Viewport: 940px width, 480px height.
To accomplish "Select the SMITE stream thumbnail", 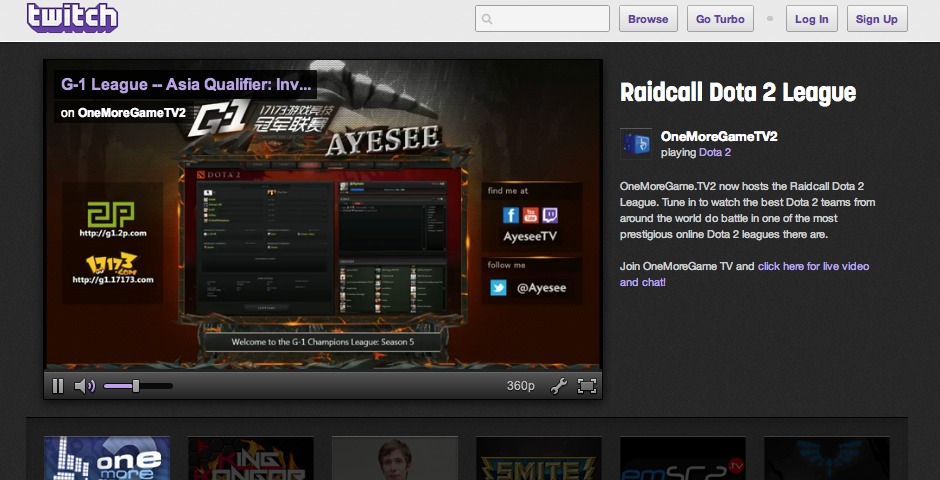I will pos(539,458).
